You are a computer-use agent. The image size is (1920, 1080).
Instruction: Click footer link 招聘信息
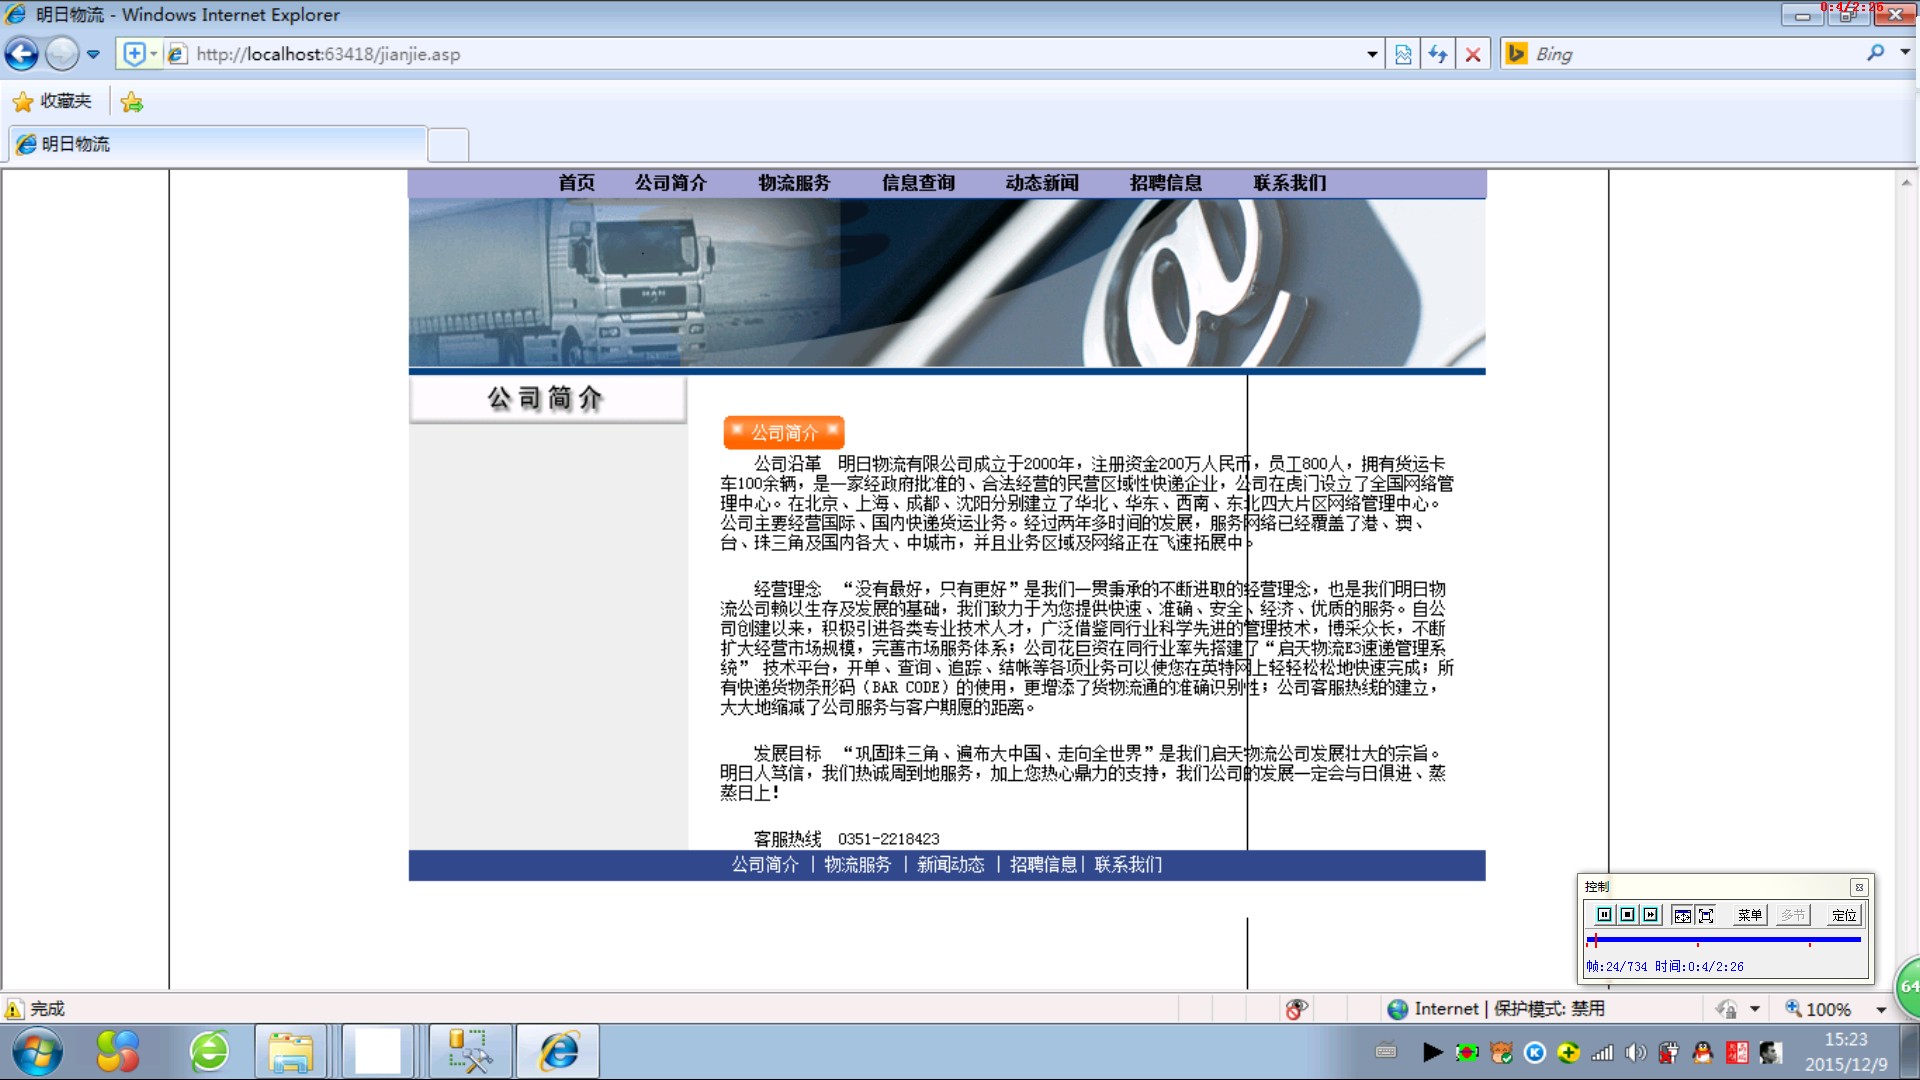tap(1043, 865)
